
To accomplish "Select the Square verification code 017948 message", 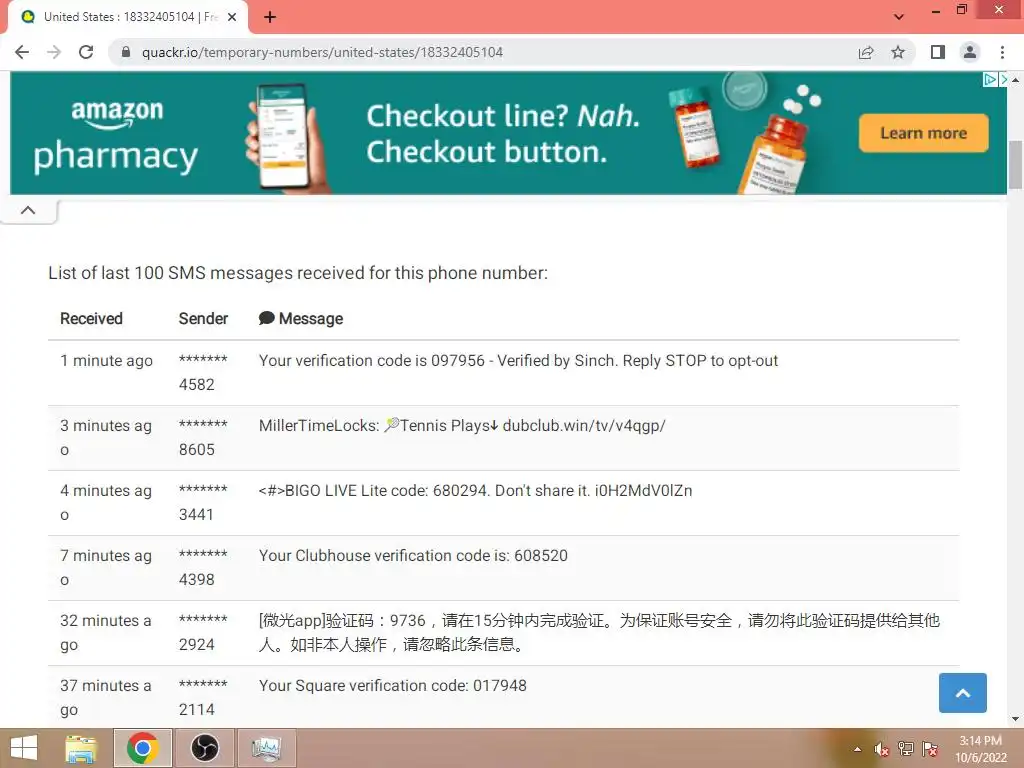I will point(392,686).
